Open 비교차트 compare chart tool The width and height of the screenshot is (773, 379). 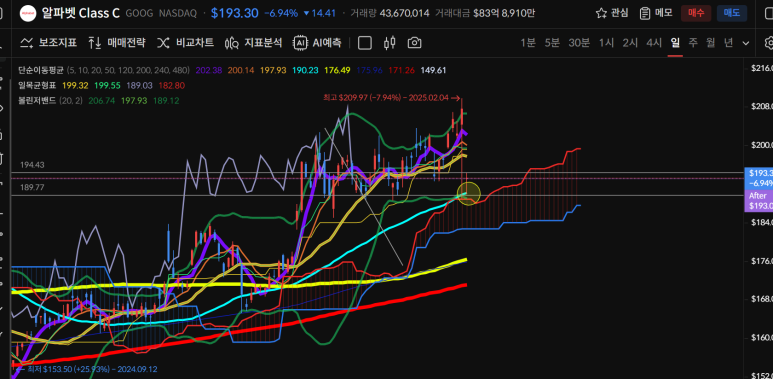(x=185, y=43)
